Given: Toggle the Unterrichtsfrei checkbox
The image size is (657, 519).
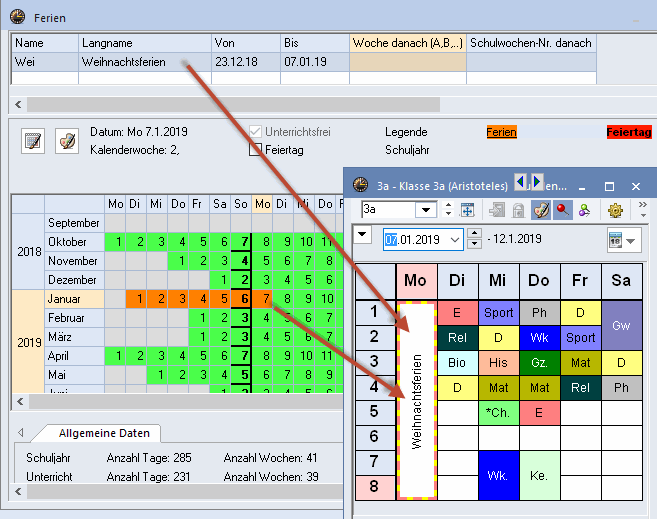Looking at the screenshot, I should click(x=255, y=132).
